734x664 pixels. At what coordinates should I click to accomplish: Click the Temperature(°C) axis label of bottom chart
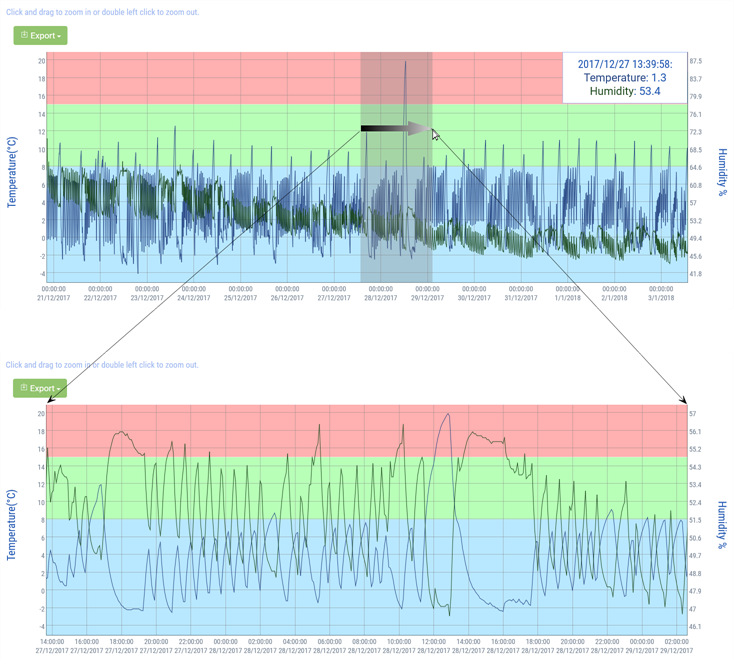(x=12, y=518)
